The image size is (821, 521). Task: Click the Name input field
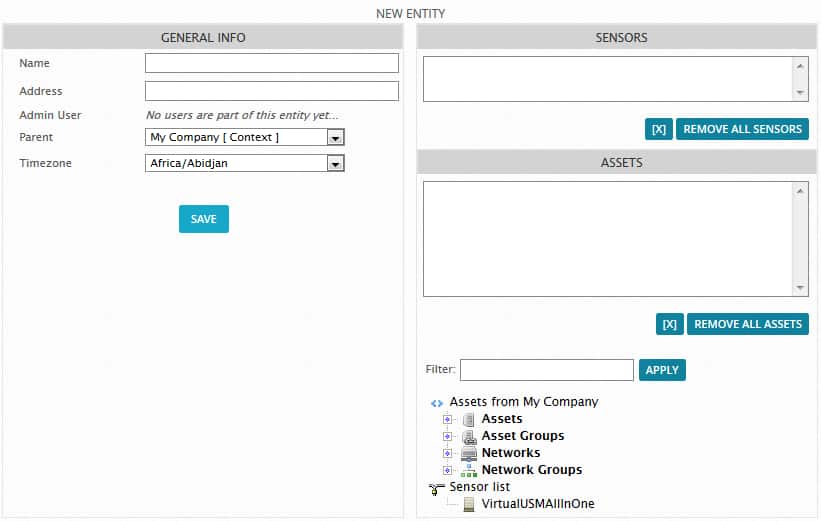[x=272, y=63]
